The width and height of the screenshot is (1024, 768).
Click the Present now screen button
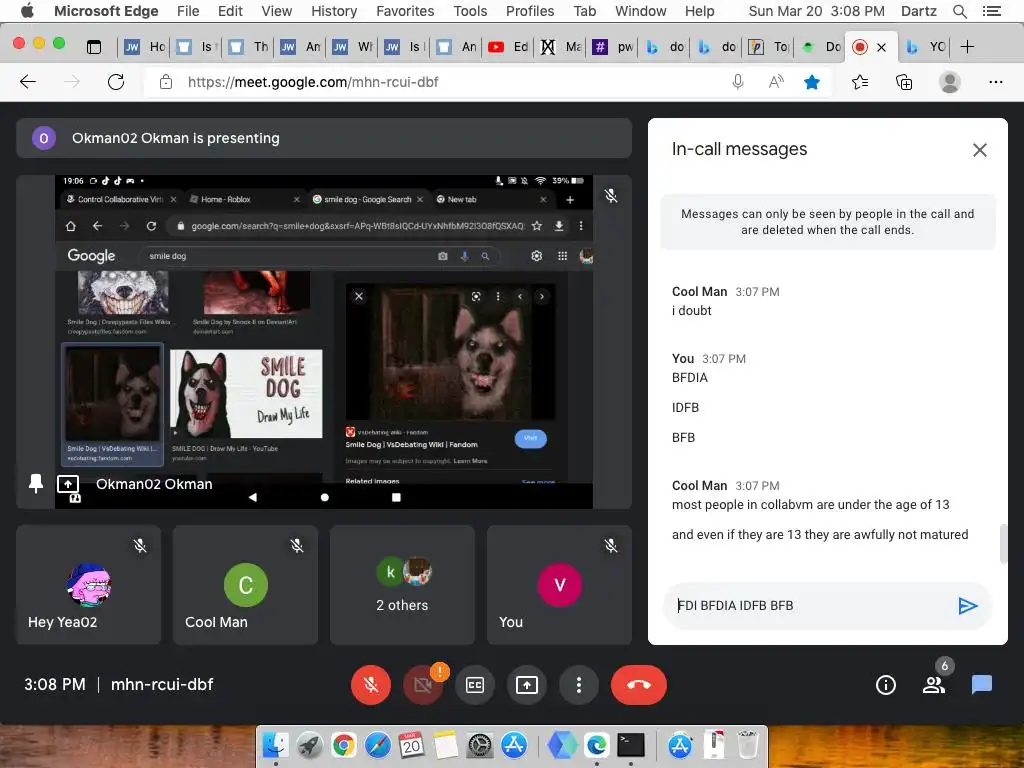(526, 684)
